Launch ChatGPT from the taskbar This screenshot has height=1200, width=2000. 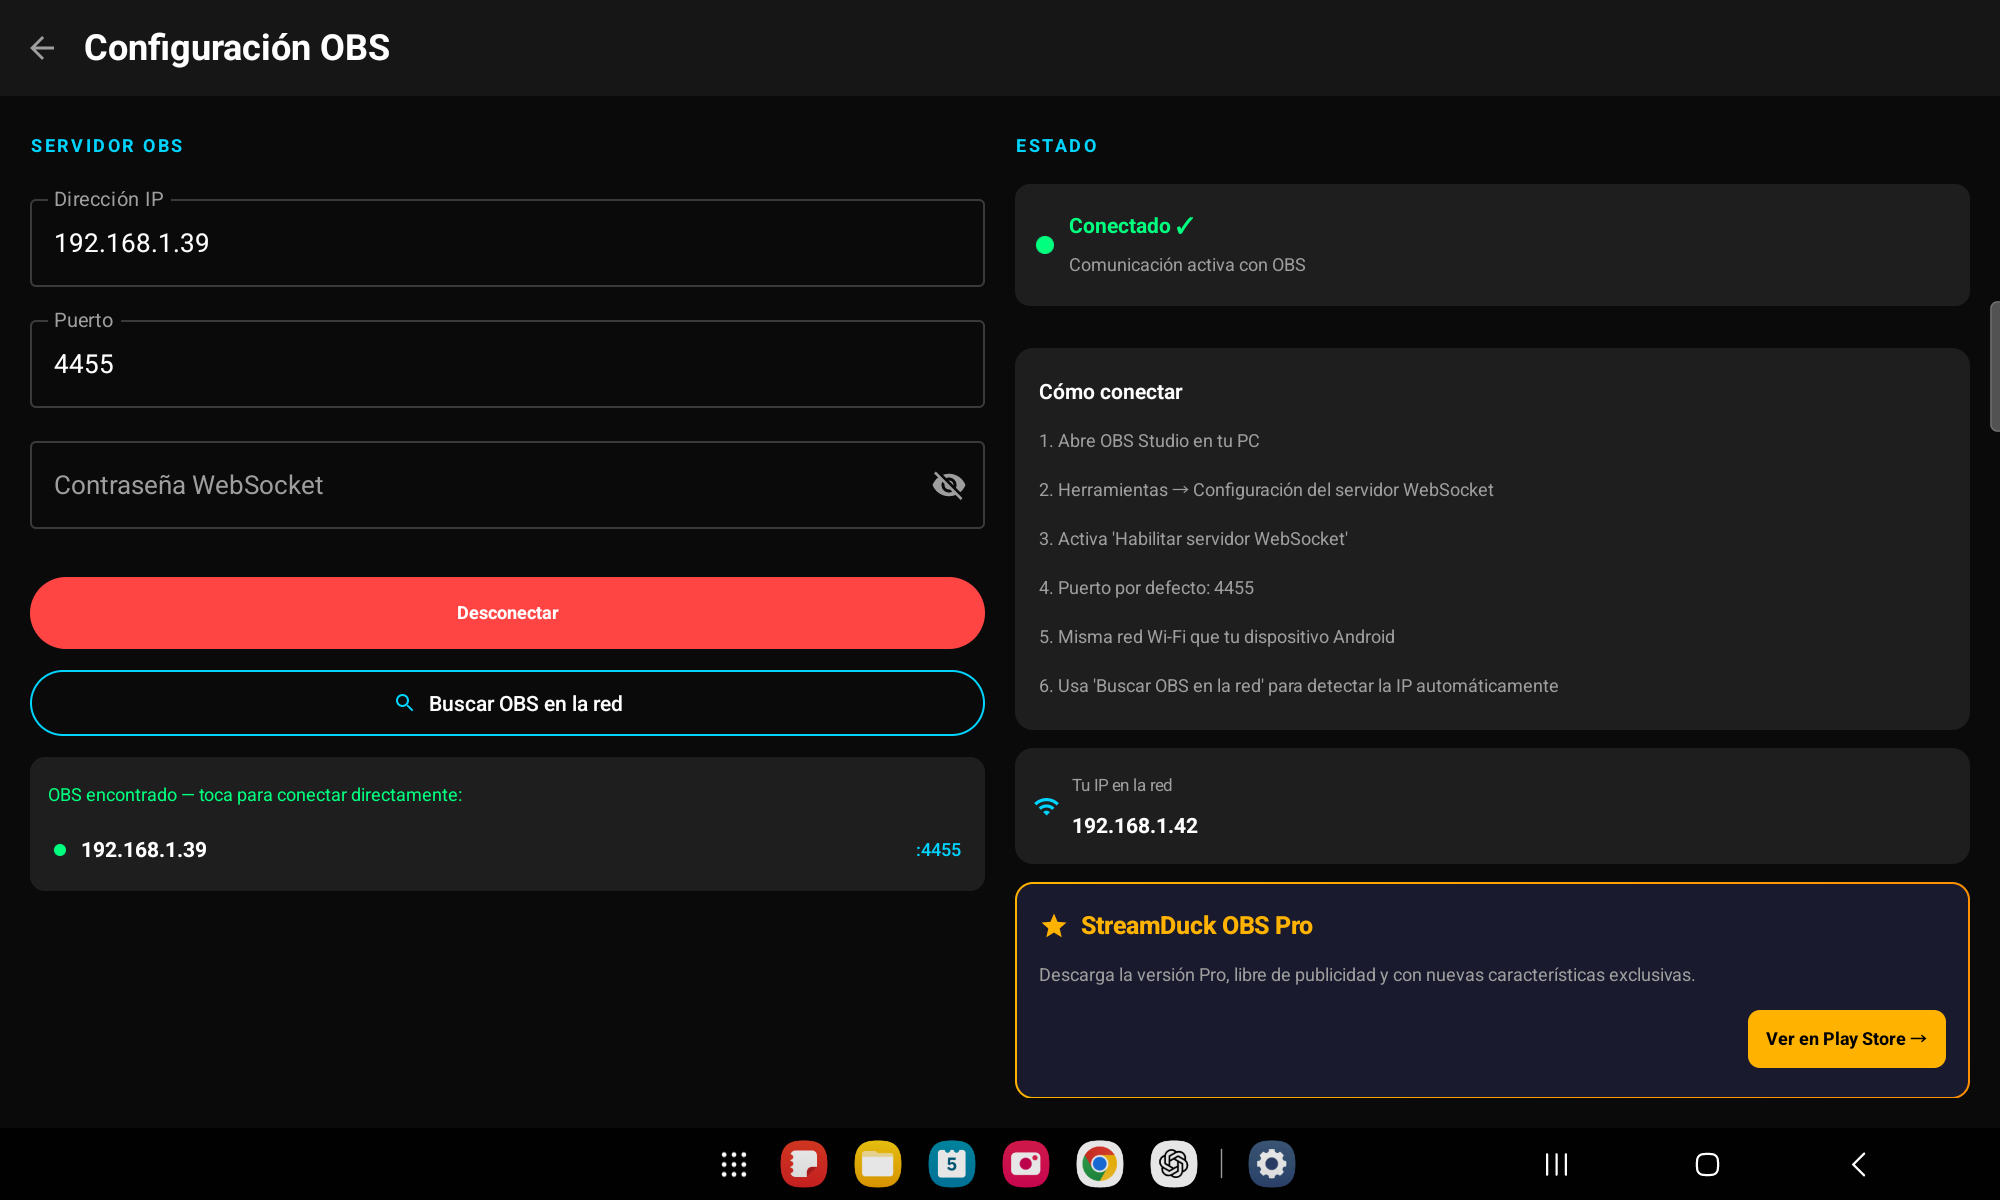click(1173, 1164)
